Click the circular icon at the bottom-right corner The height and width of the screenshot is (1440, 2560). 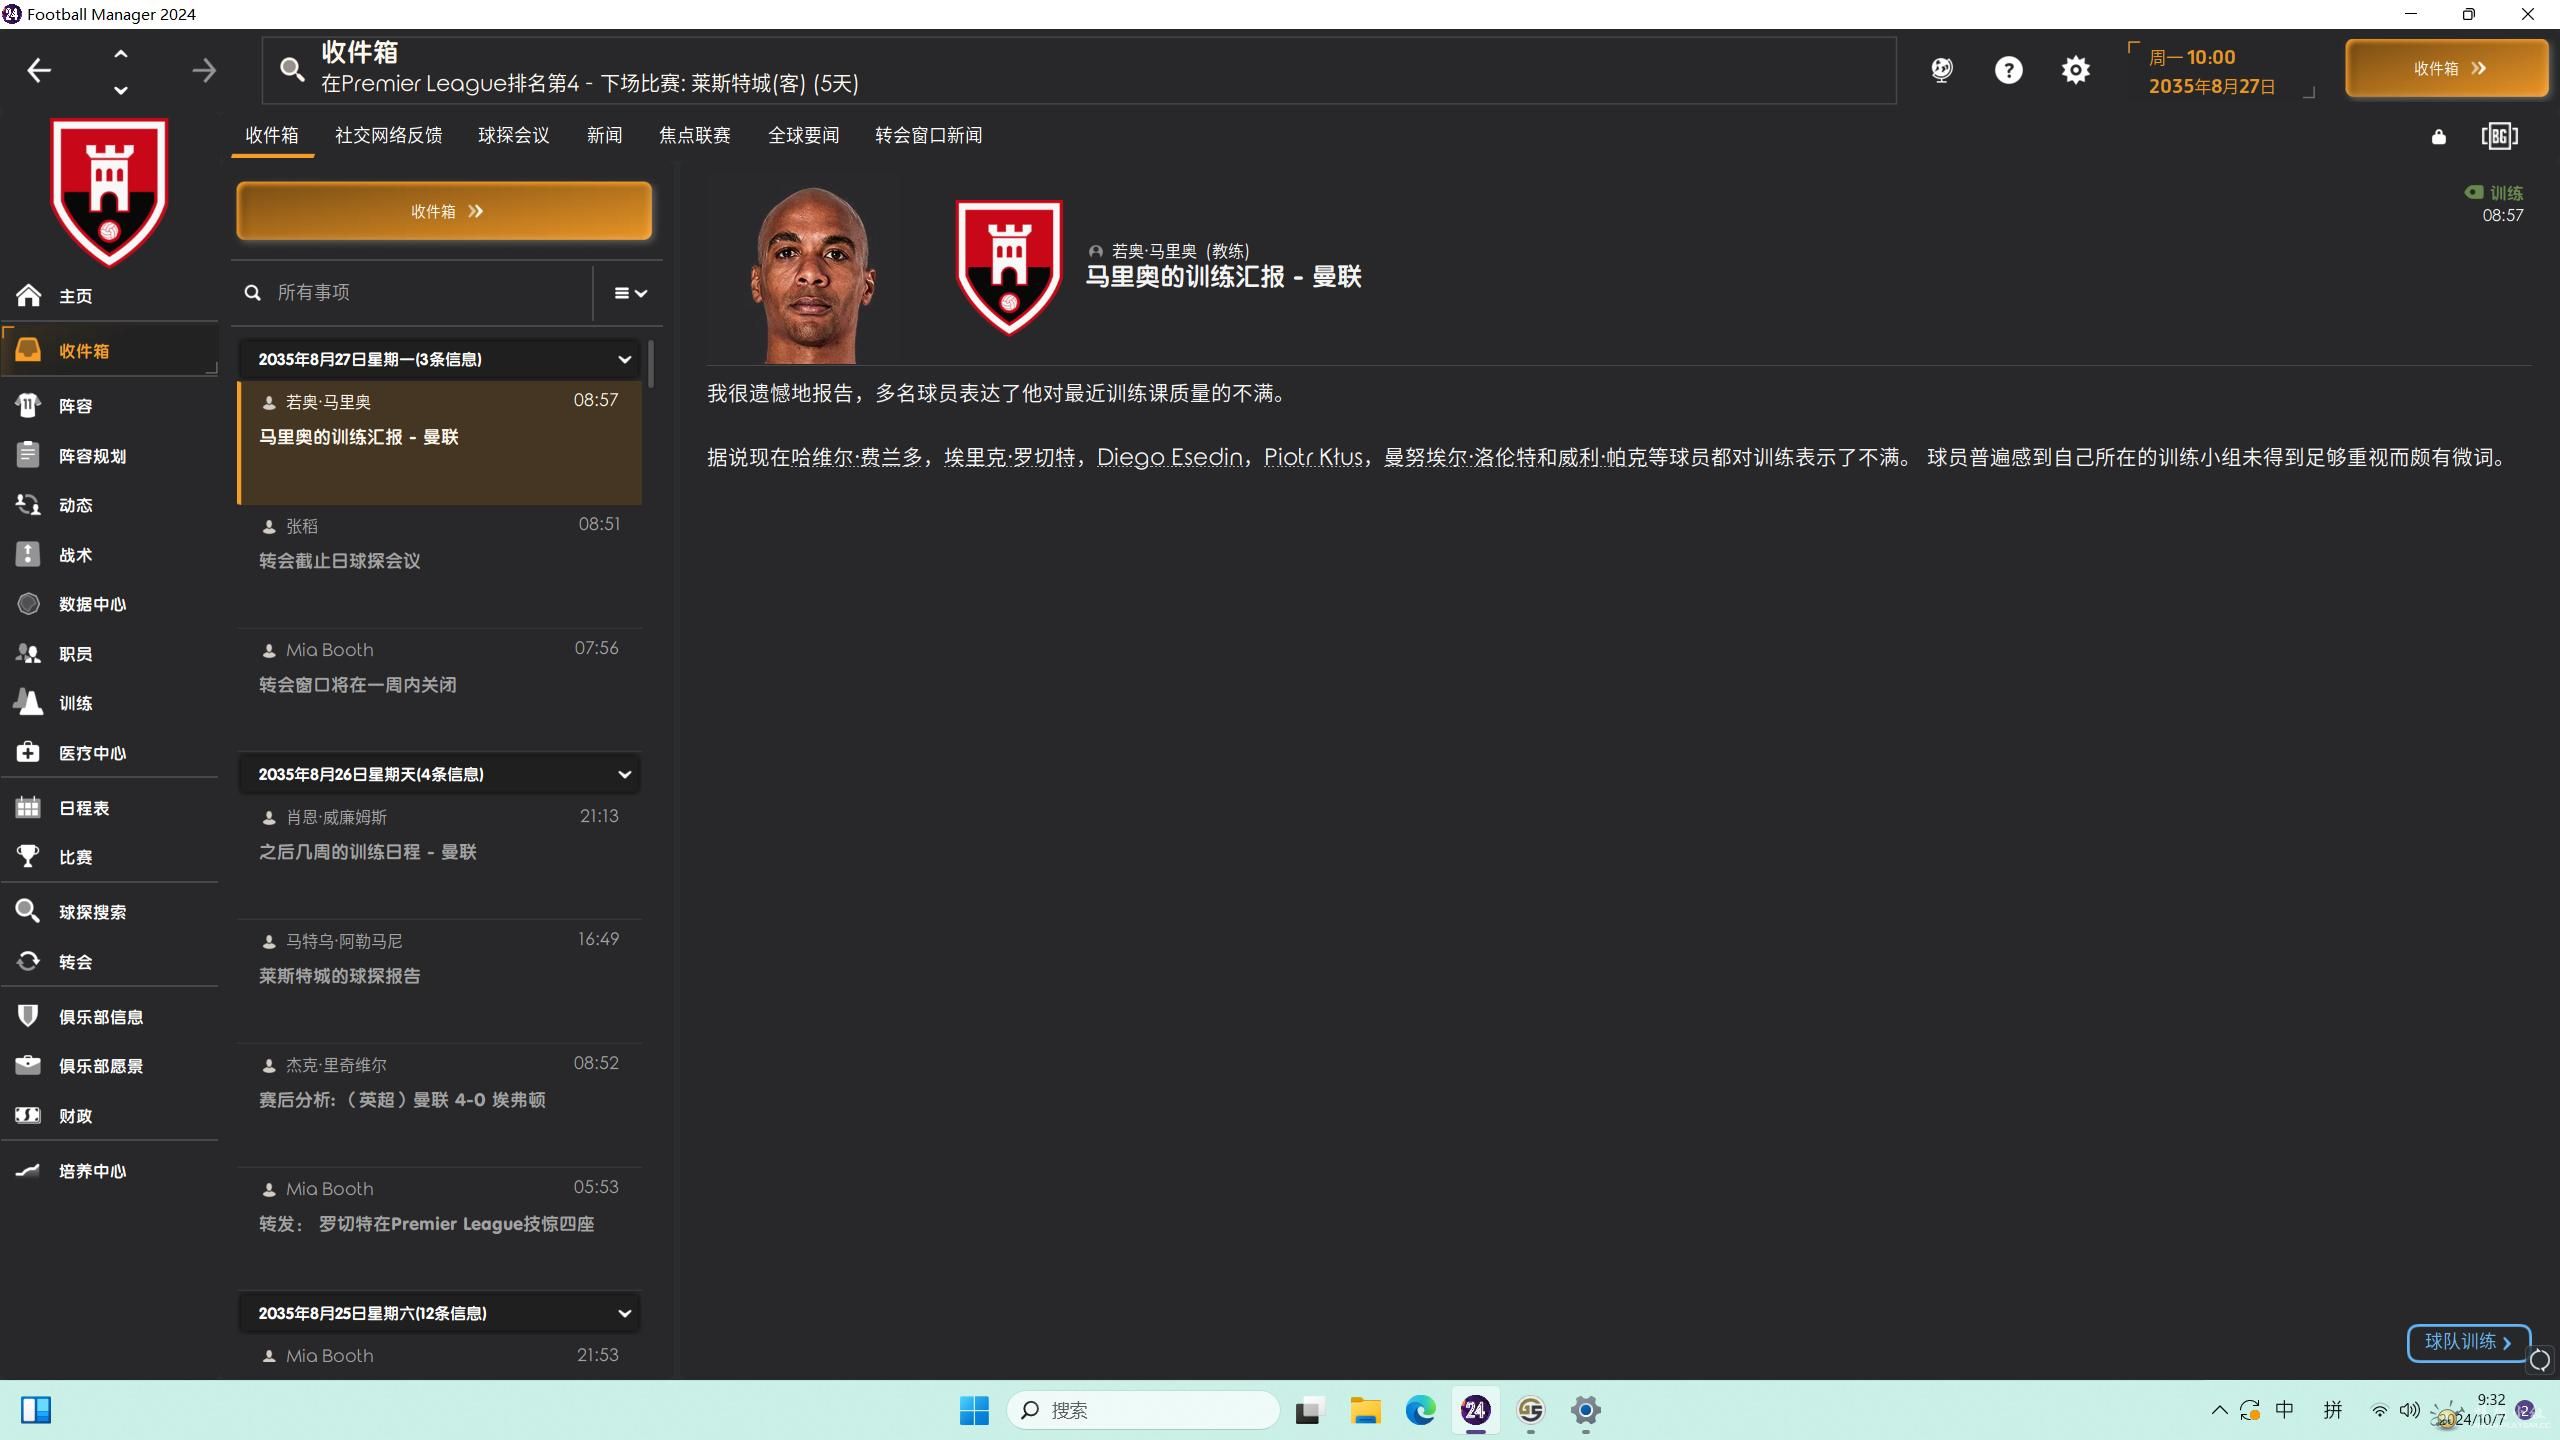tap(2539, 1360)
